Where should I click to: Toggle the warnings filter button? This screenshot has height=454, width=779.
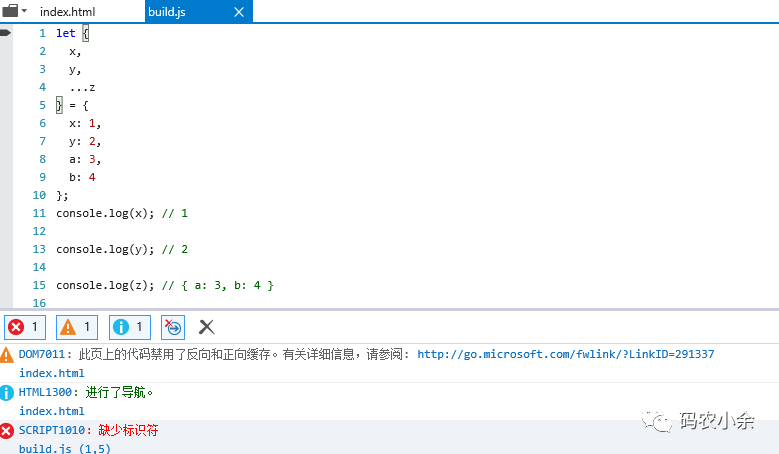[x=77, y=327]
